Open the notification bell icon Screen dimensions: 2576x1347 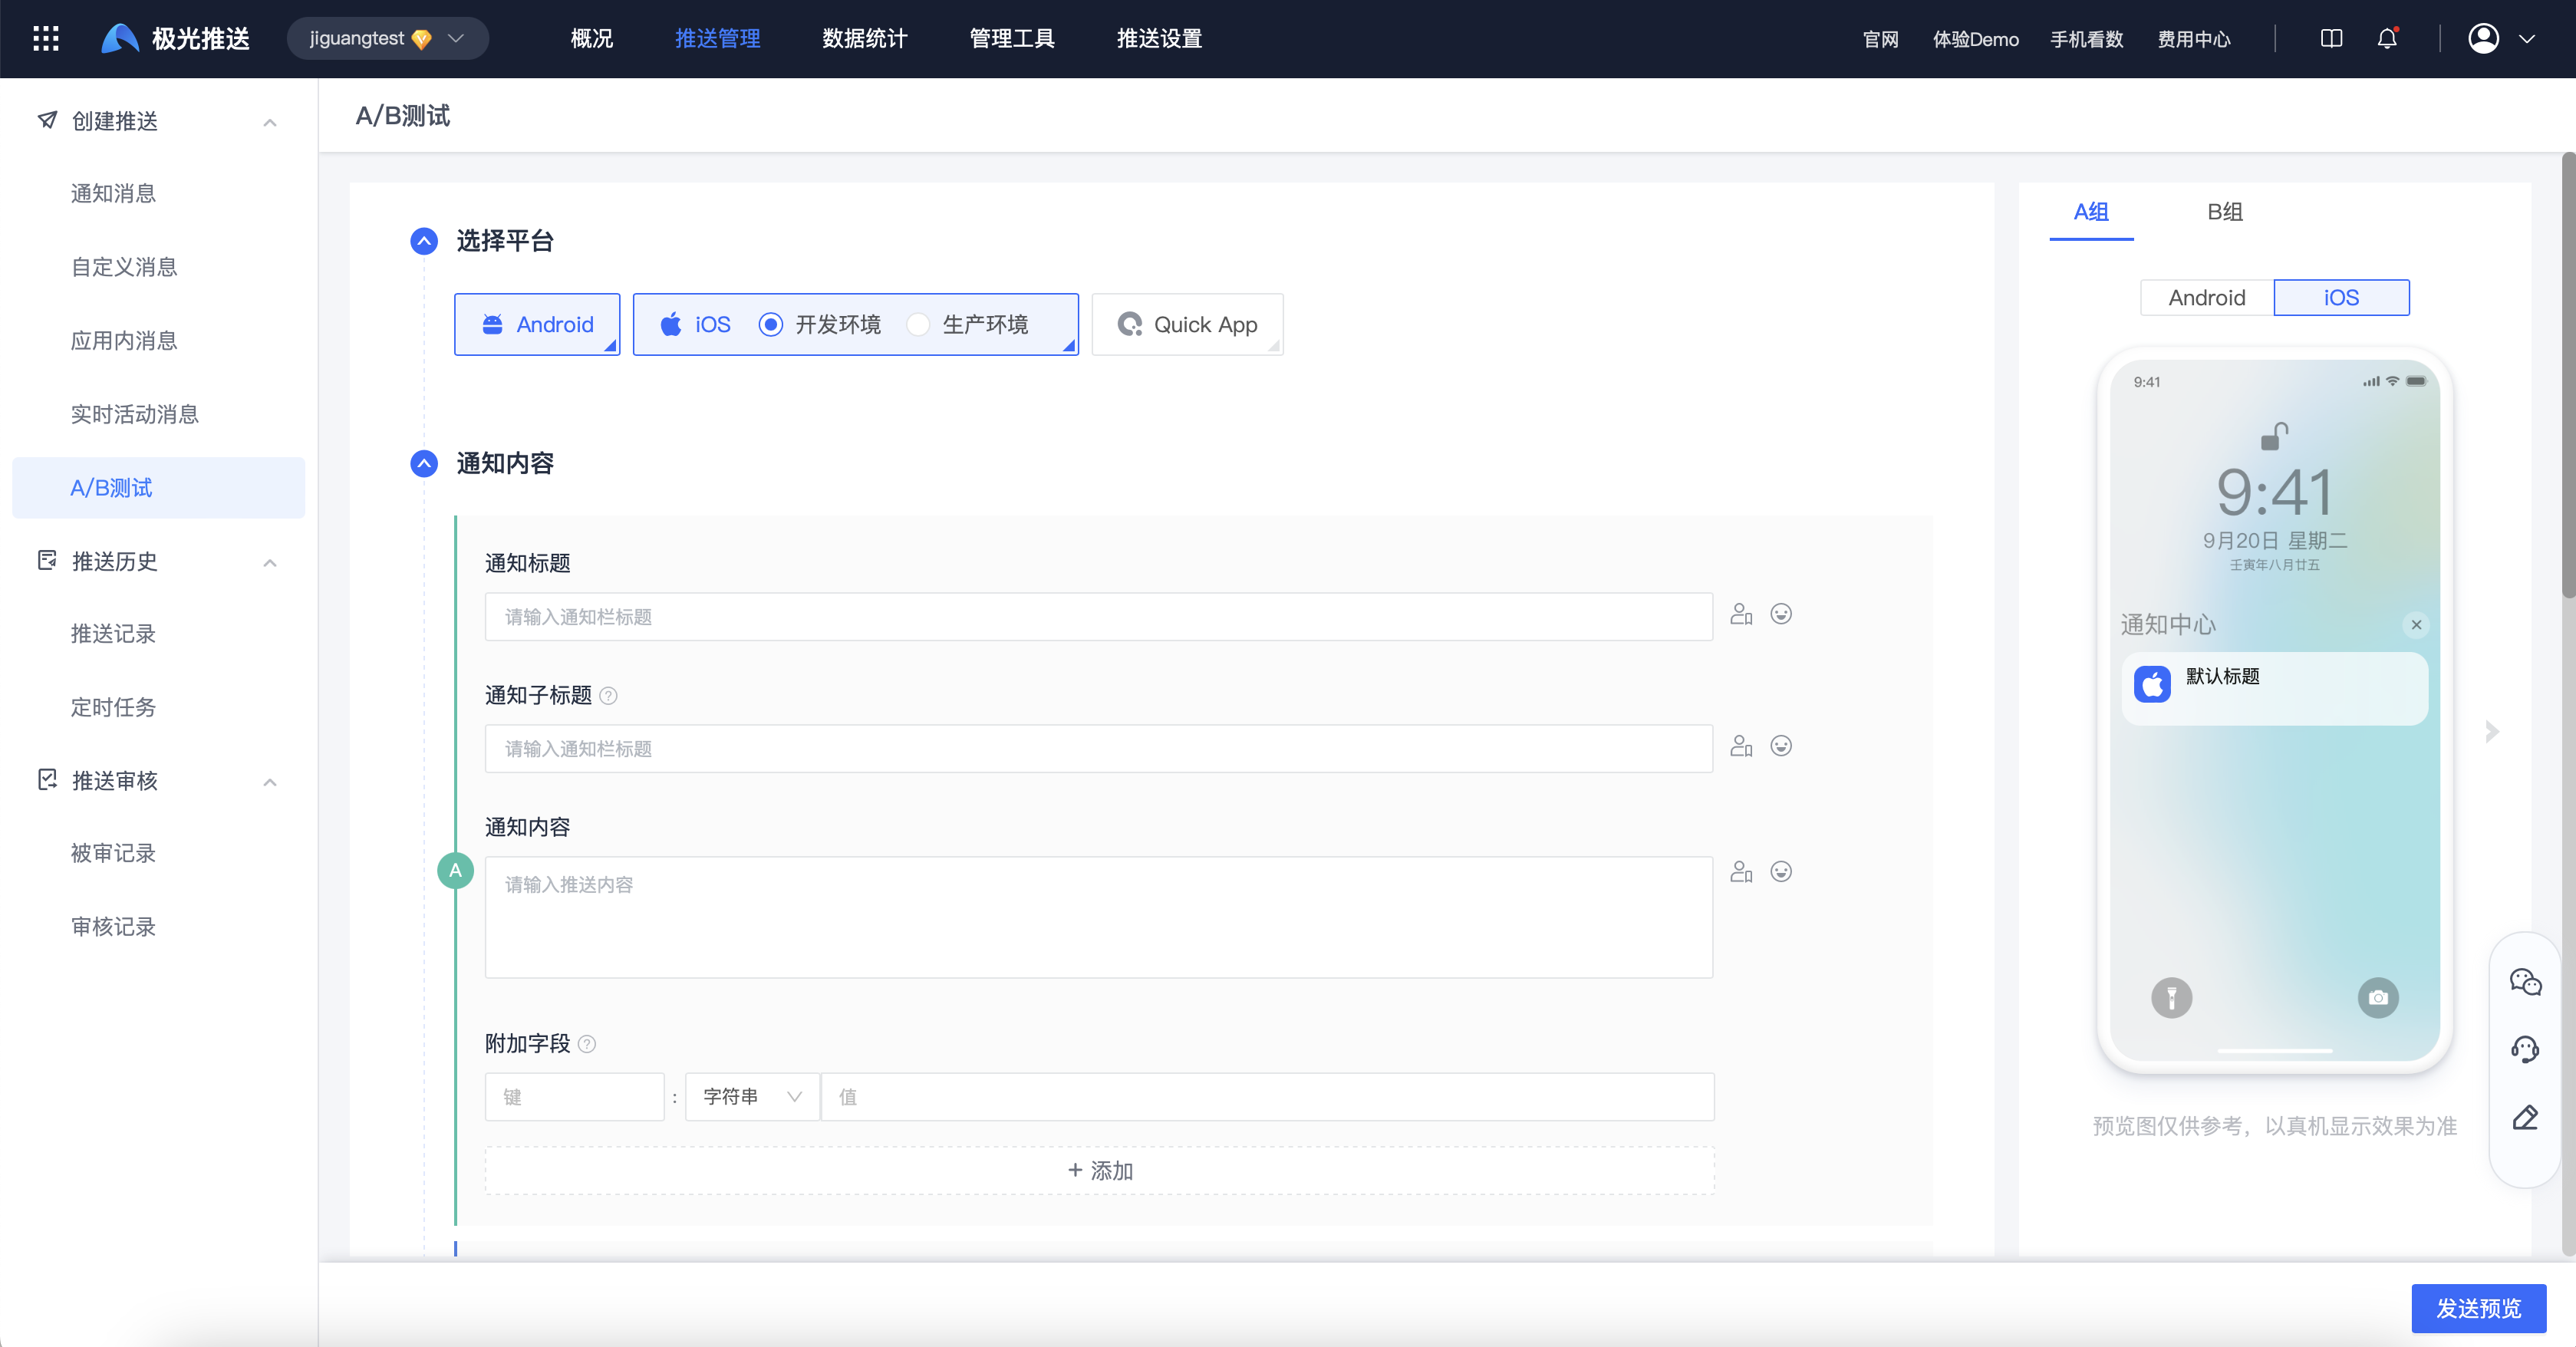click(2387, 39)
